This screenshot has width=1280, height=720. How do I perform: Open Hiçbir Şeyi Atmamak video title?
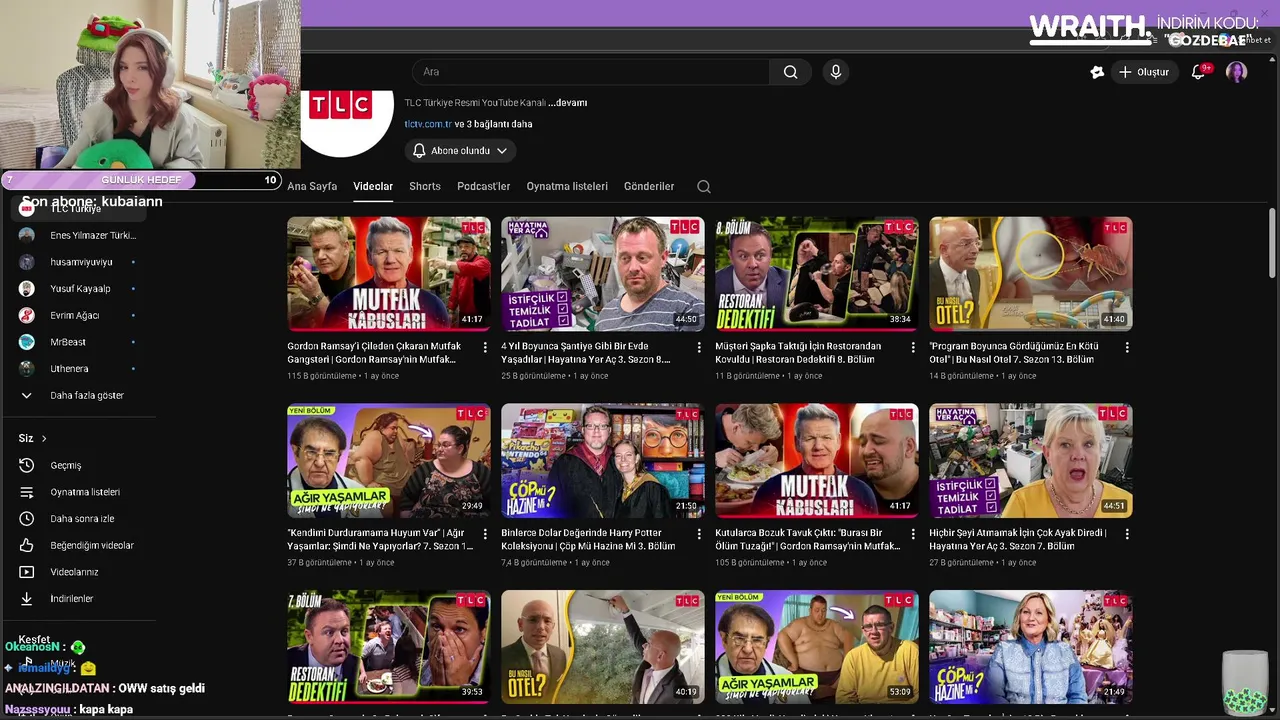(x=1018, y=539)
